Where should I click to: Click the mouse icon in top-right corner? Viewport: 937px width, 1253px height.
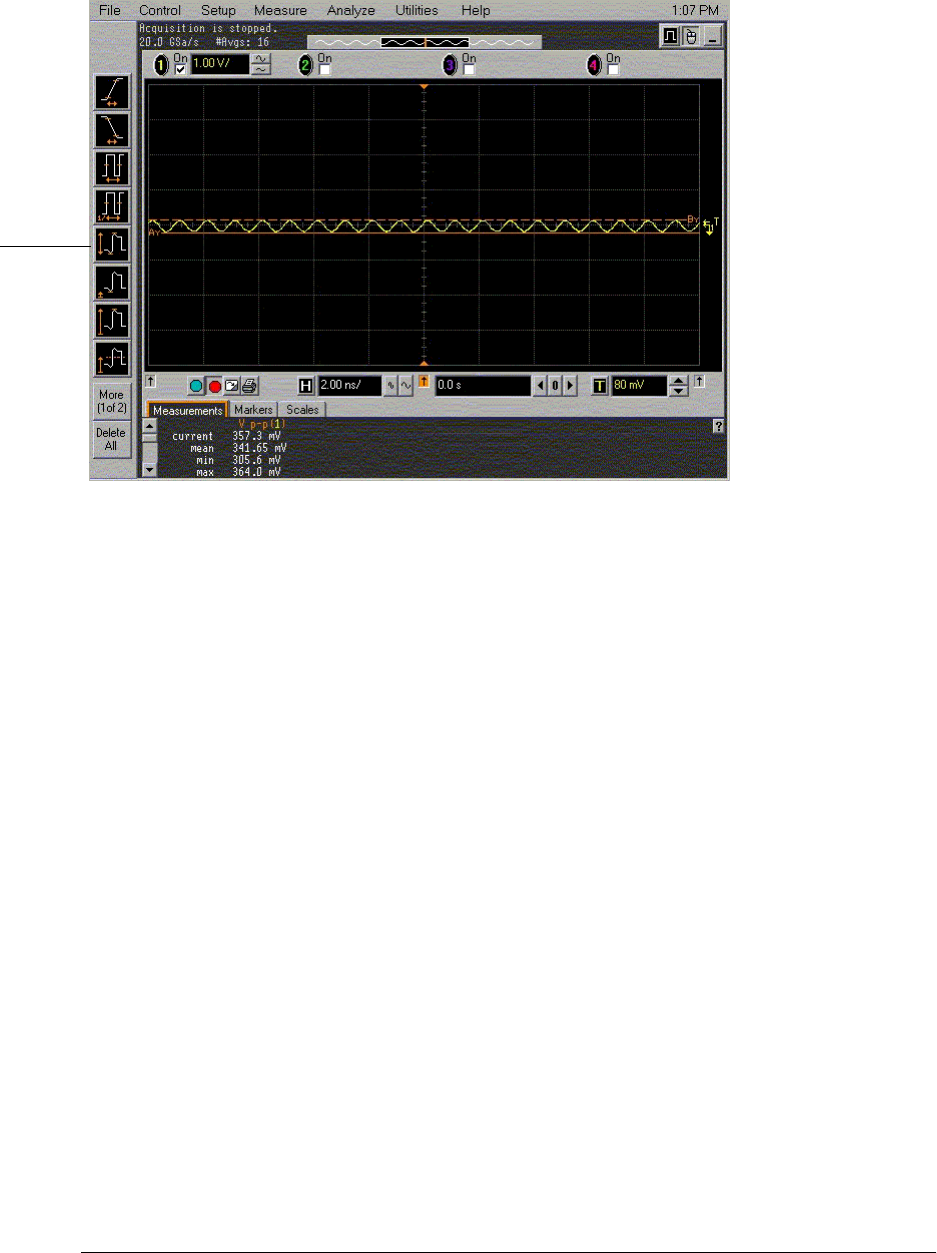(x=690, y=36)
